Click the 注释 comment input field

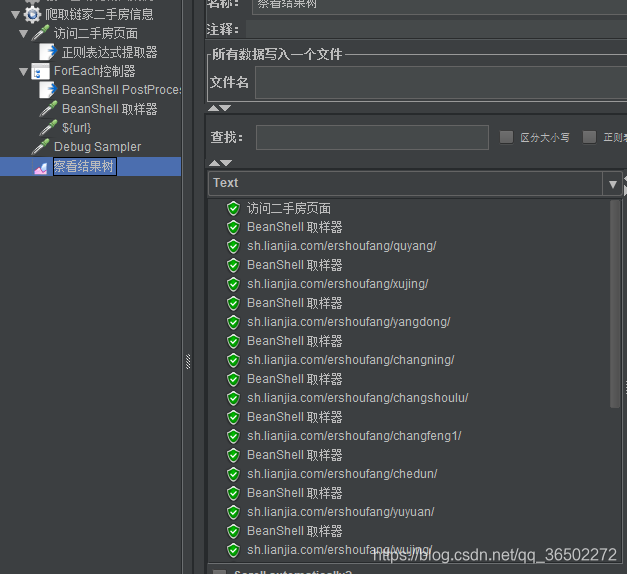pos(436,29)
